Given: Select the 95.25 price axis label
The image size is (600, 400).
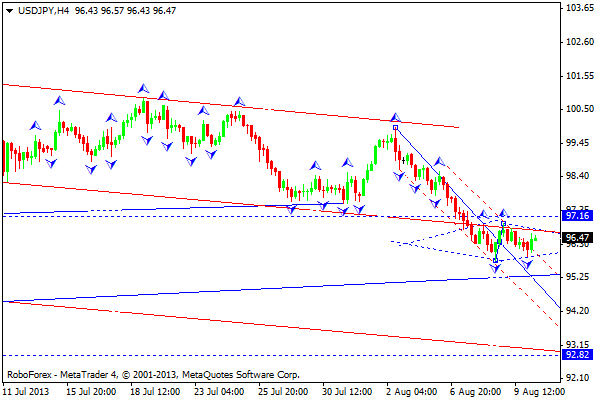Looking at the screenshot, I should (577, 277).
